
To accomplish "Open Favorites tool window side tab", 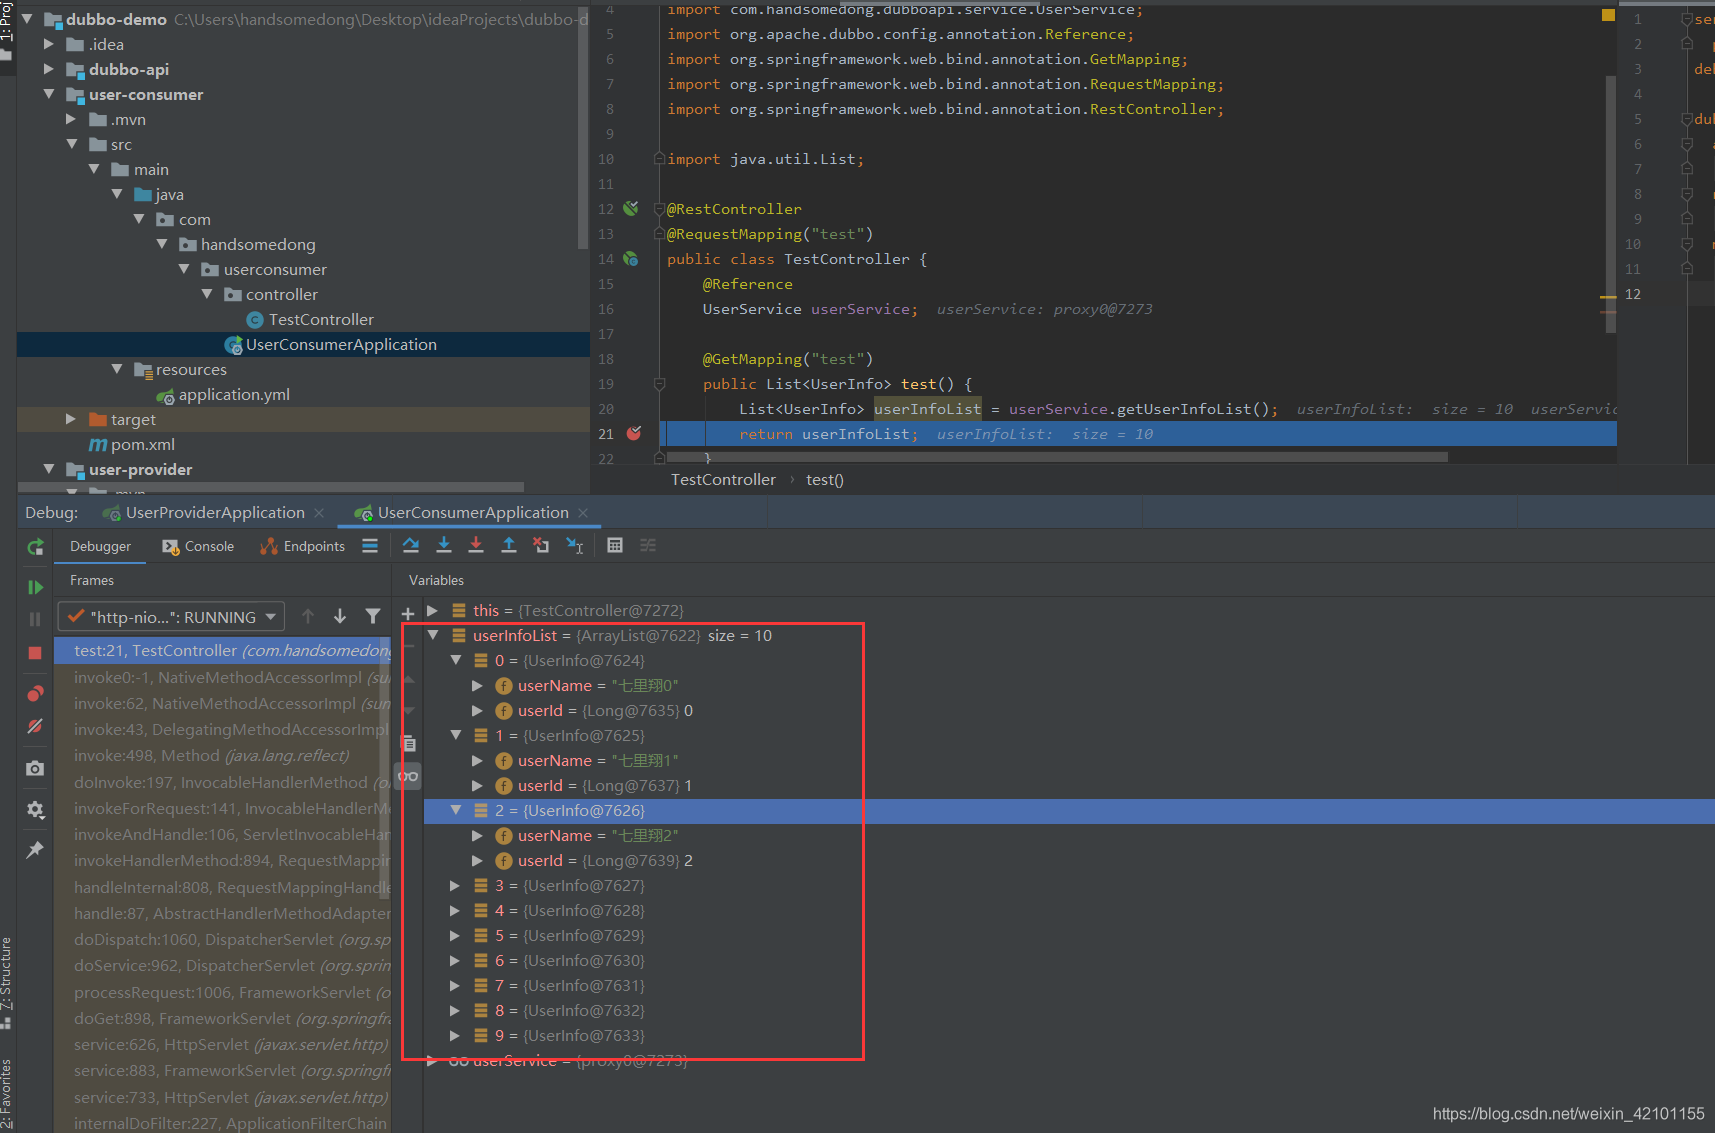I will (7, 1094).
